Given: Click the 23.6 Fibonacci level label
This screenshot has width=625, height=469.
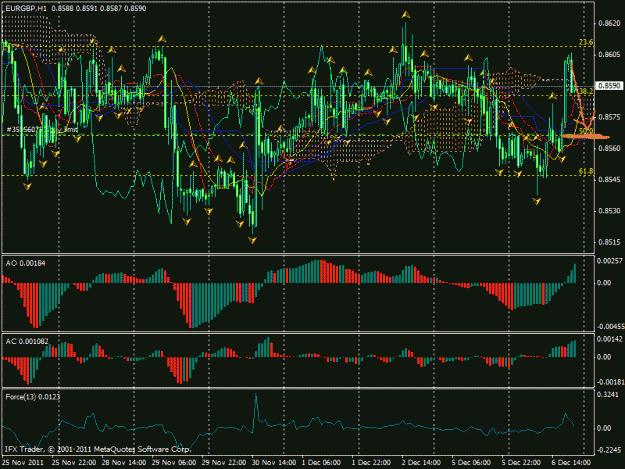Looking at the screenshot, I should 586,42.
